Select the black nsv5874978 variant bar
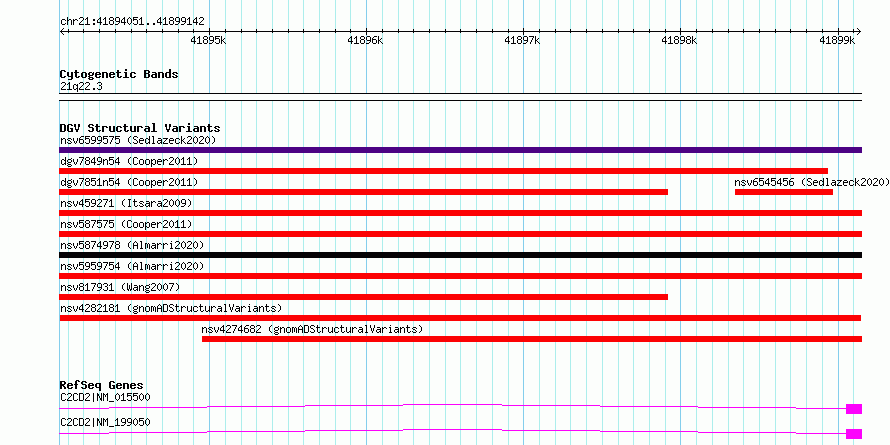This screenshot has width=890, height=445. tap(460, 255)
